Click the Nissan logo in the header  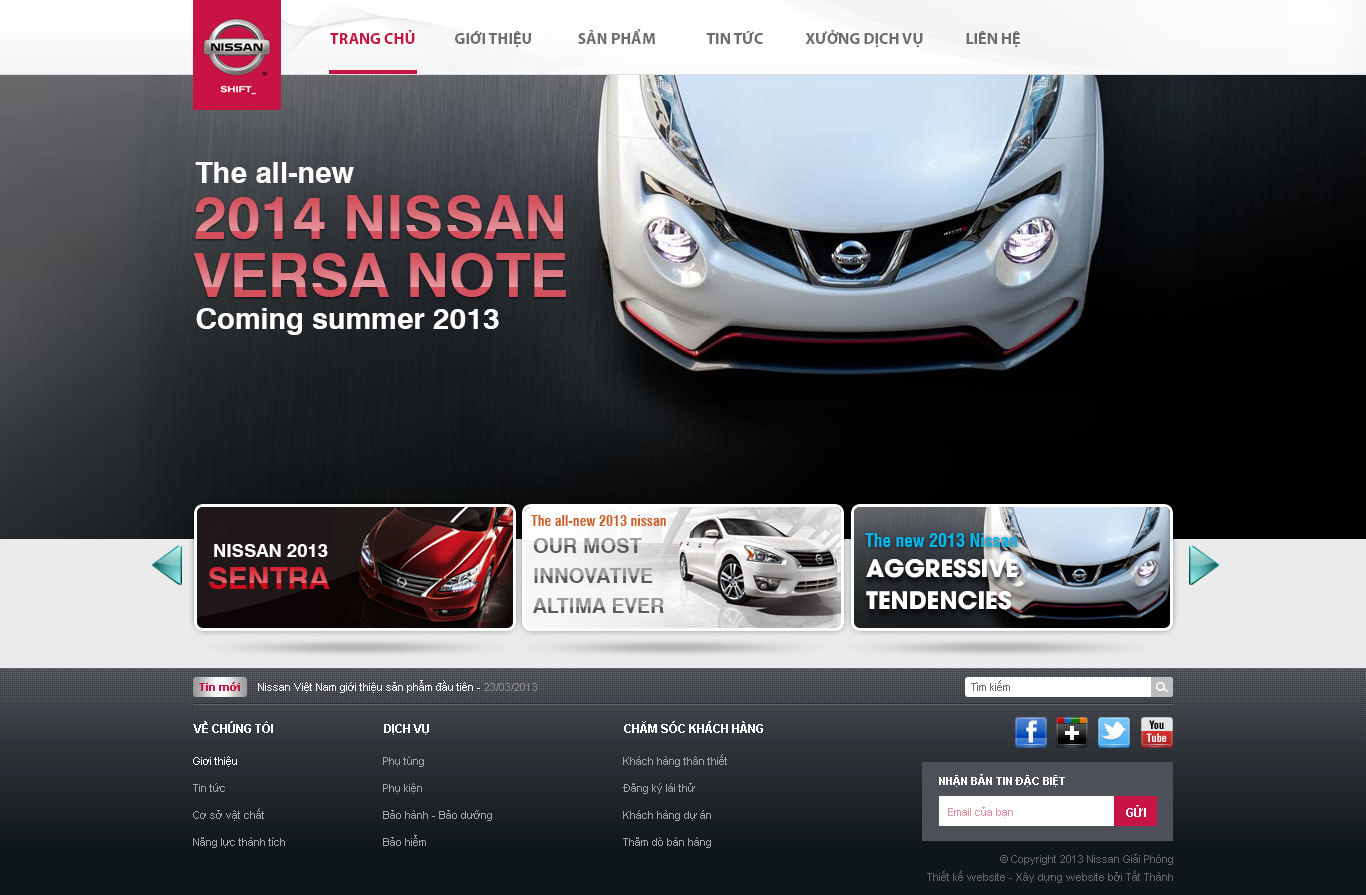pyautogui.click(x=237, y=54)
